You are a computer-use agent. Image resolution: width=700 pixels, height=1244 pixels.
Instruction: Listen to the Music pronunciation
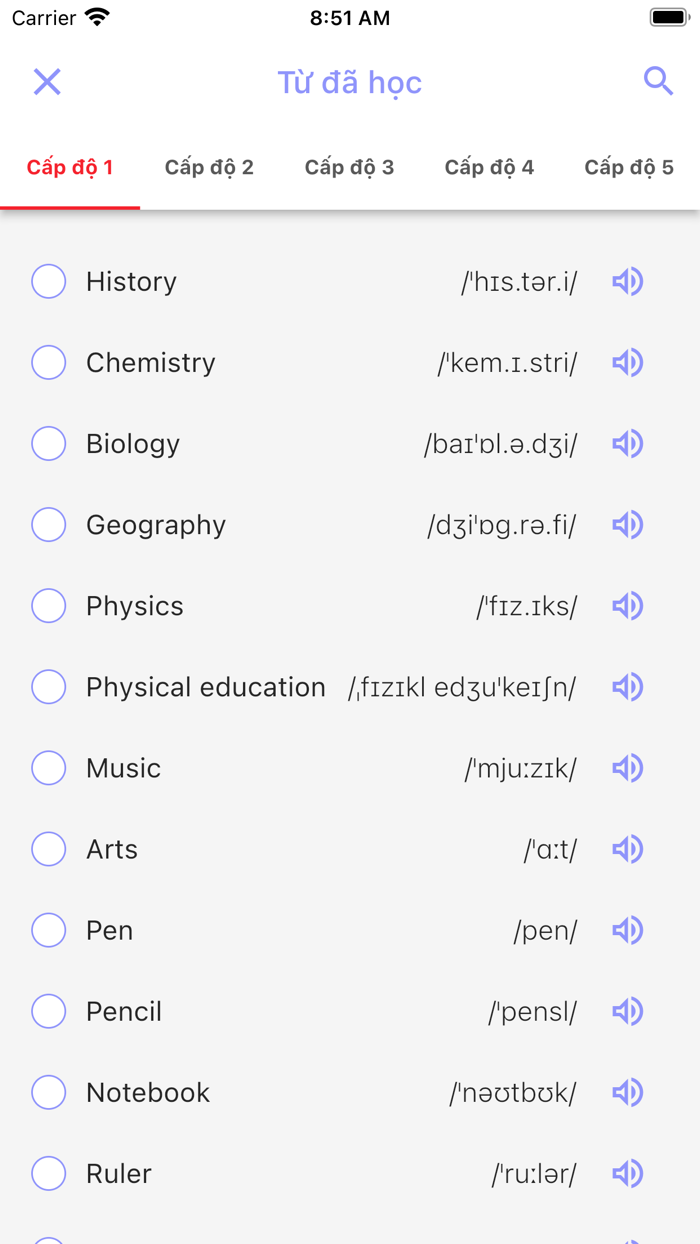627,768
